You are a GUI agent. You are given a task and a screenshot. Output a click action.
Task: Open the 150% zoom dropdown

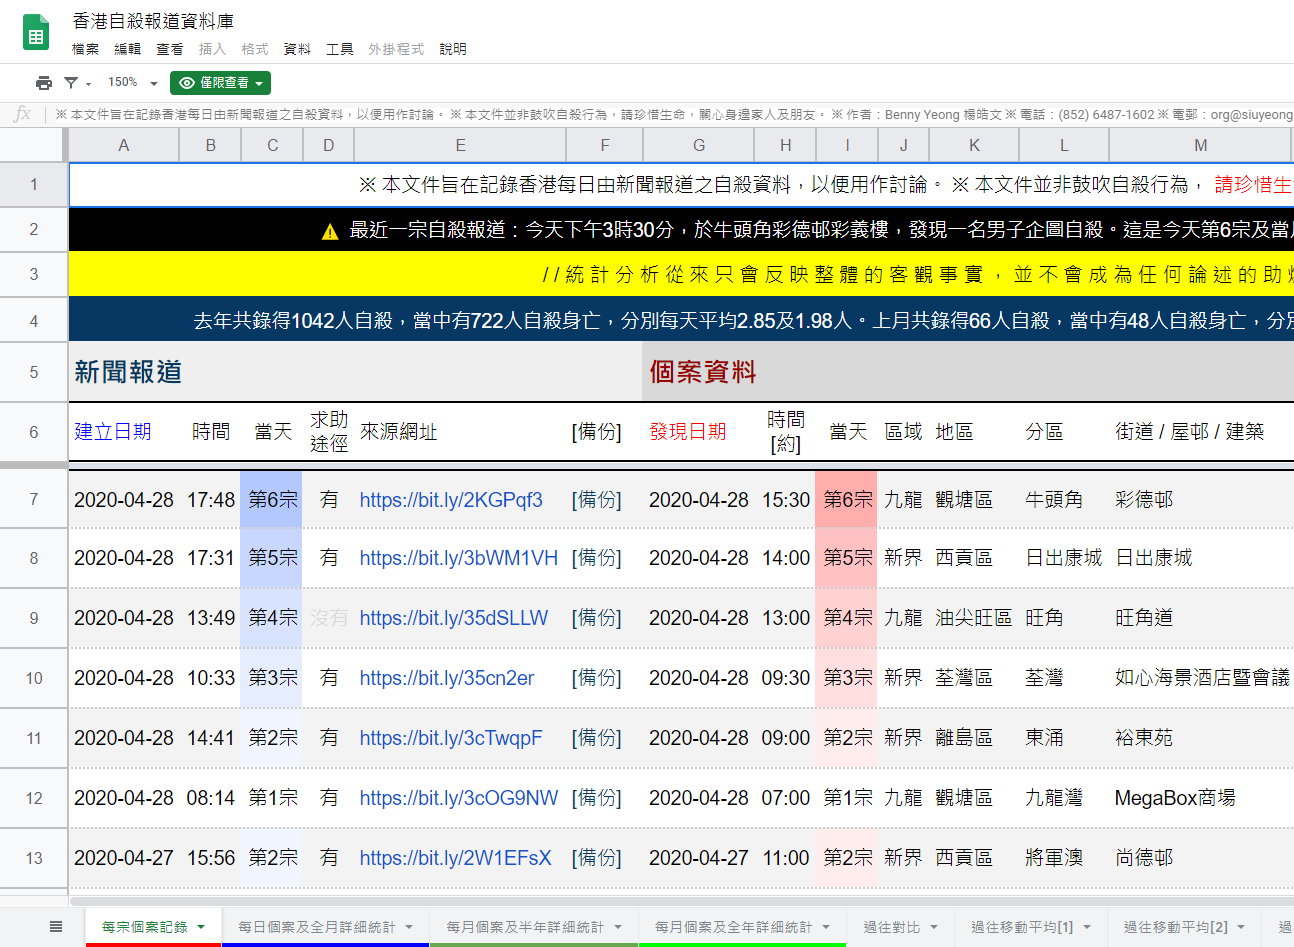tap(133, 83)
